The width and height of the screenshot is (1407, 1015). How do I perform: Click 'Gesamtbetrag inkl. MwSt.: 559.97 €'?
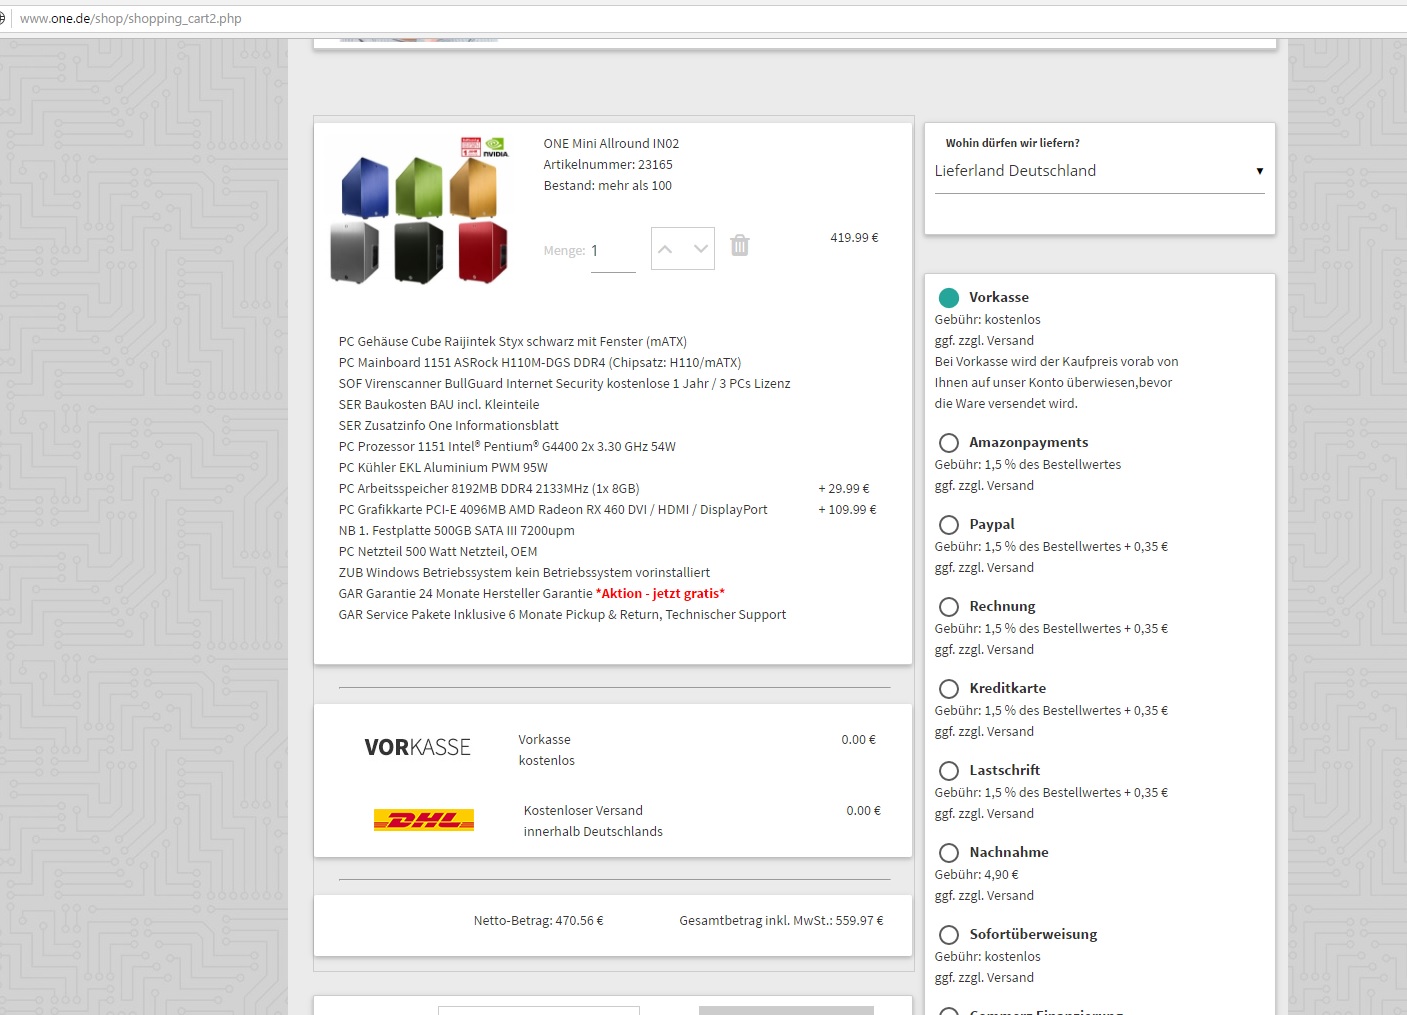click(781, 921)
